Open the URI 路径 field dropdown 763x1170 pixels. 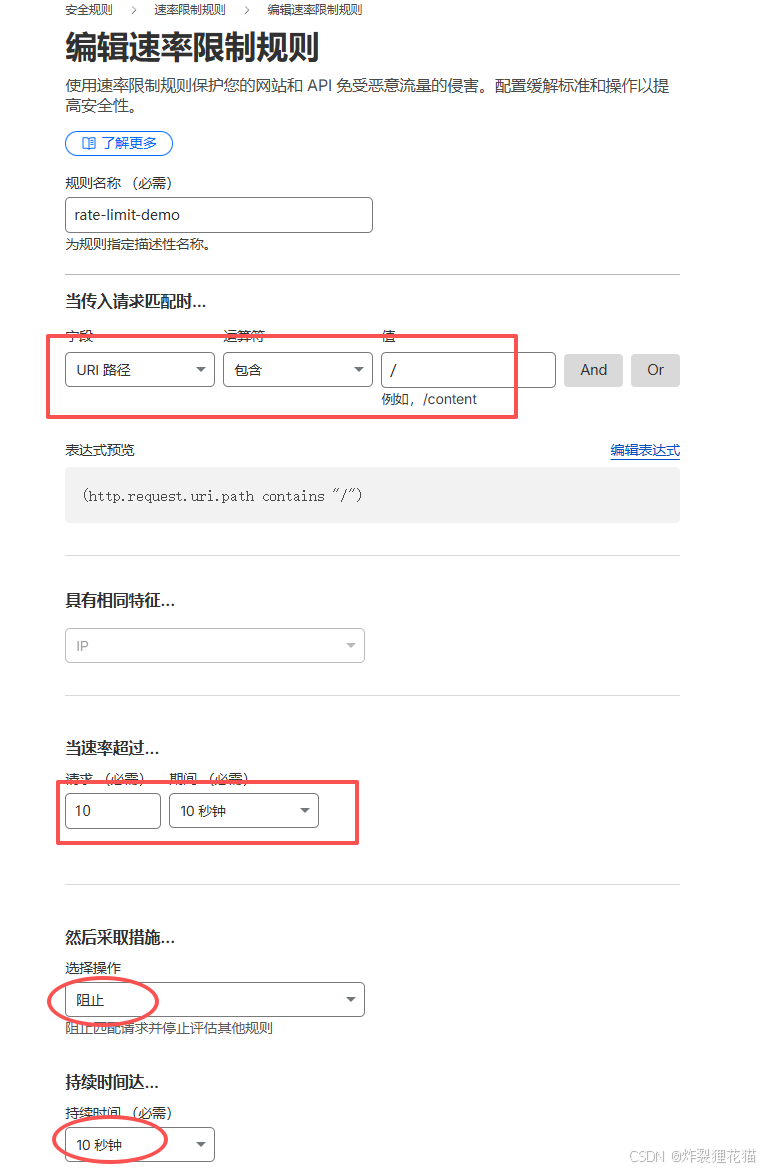pyautogui.click(x=139, y=369)
